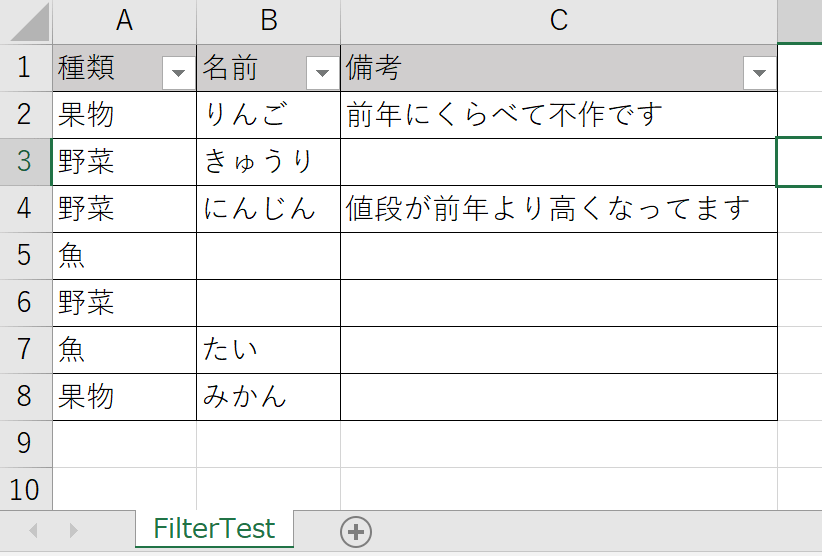Click the cell containing きゅうり
The image size is (822, 556).
point(268,162)
